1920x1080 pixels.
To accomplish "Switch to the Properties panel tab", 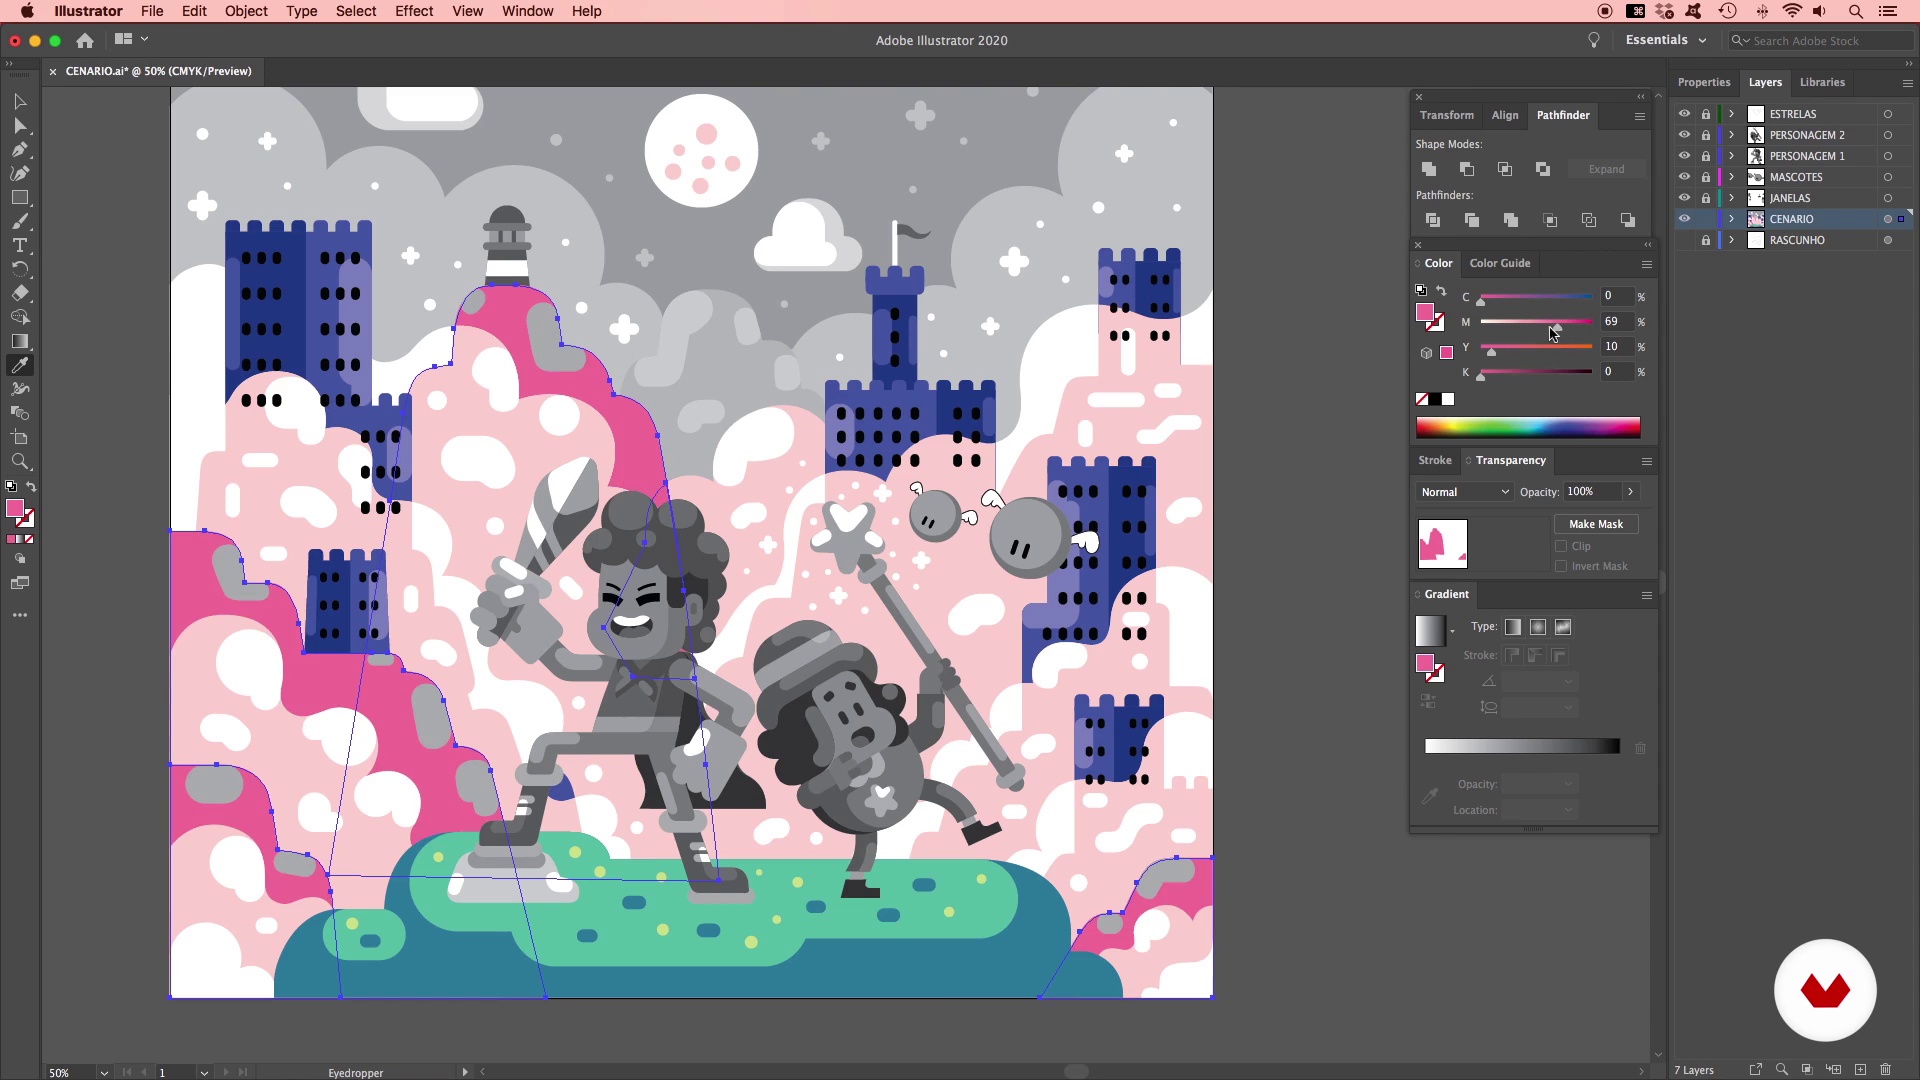I will pos(1703,82).
